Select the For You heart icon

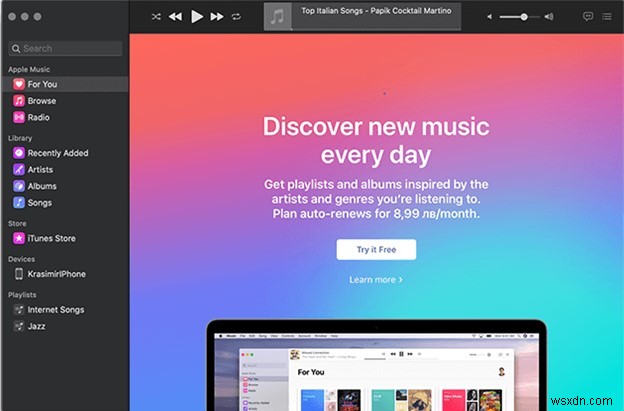tap(19, 84)
